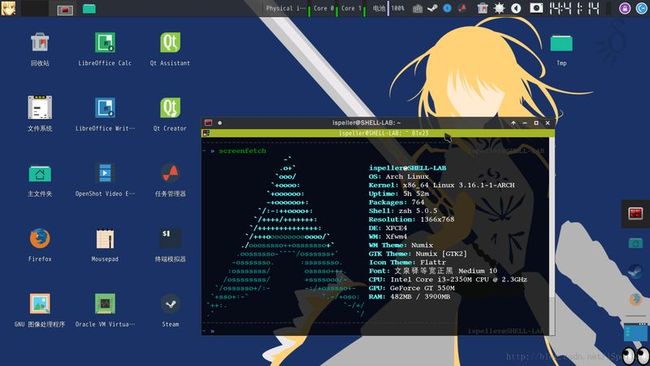Viewport: 650px width, 366px height.
Task: Click the clock in the top panel
Action: (575, 8)
